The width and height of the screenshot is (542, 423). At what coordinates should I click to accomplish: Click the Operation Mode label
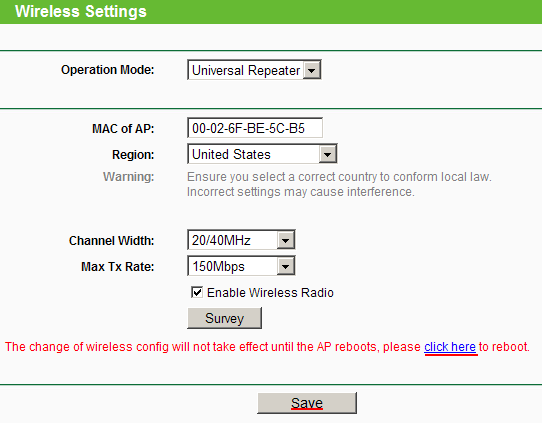108,70
